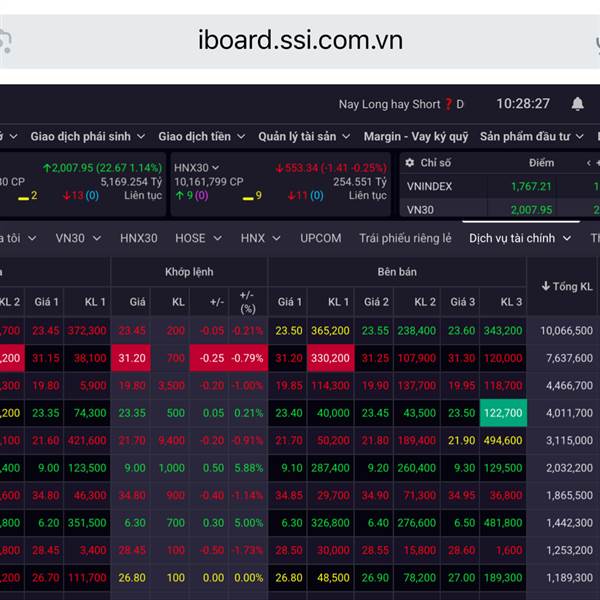Click the sort arrow on Tổng KL column
Image resolution: width=600 pixels, height=600 pixels.
(x=546, y=286)
